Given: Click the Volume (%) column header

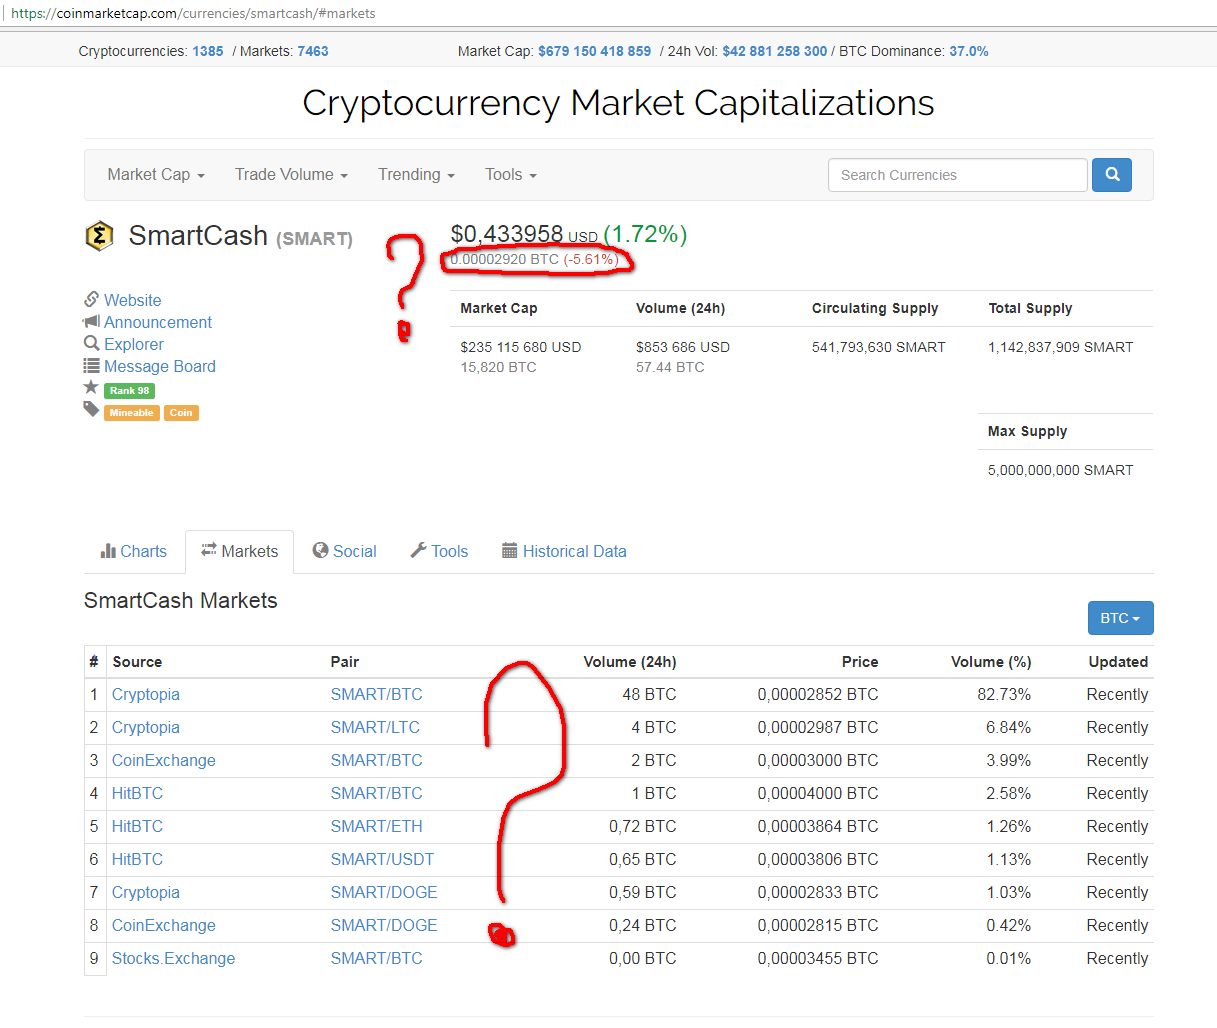Looking at the screenshot, I should [991, 662].
